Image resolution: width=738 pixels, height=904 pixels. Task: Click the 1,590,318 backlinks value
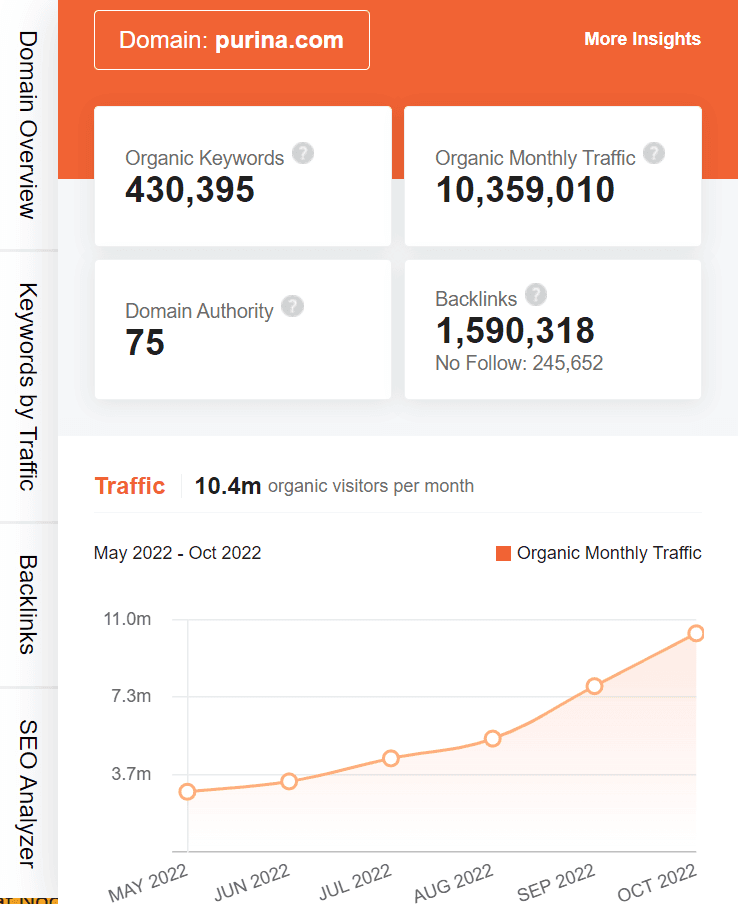tap(515, 331)
